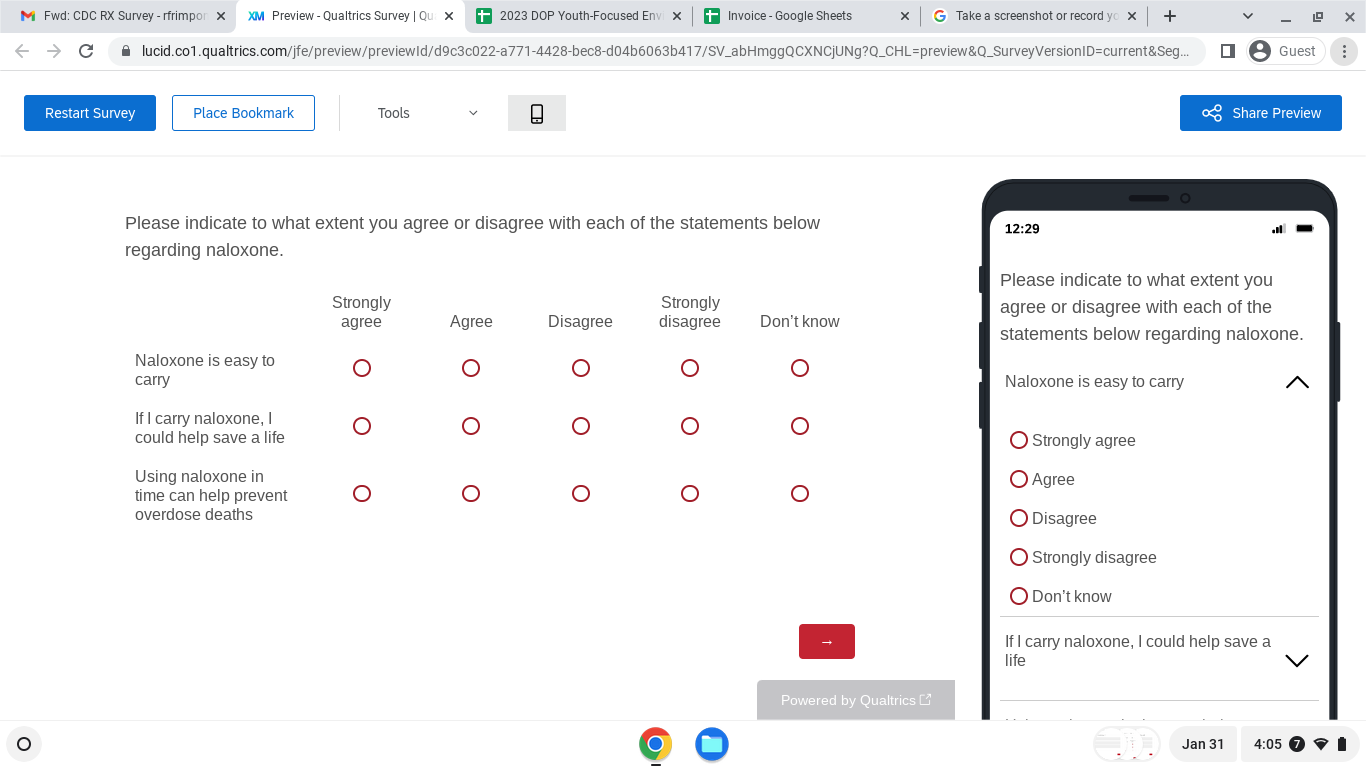Open the Chrome three-dot menu
1366x768 pixels.
click(1344, 51)
